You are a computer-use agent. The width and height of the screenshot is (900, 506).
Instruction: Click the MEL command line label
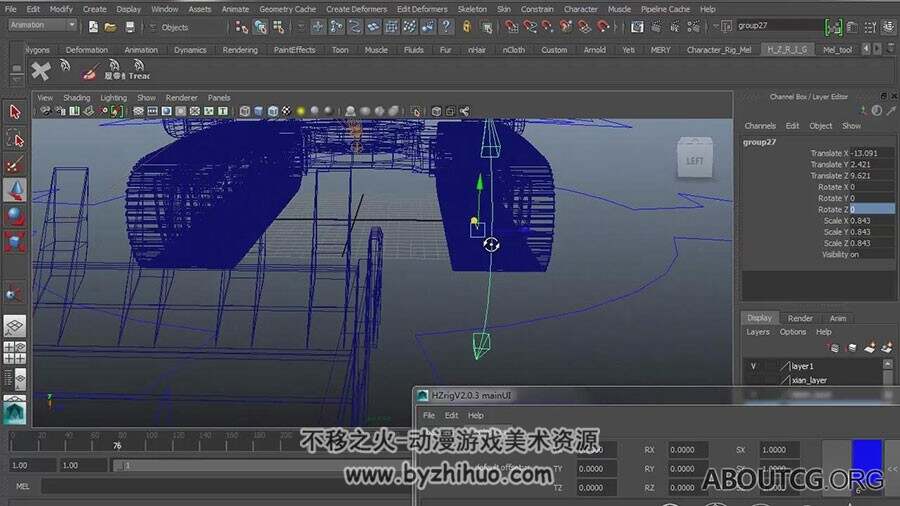(22, 486)
